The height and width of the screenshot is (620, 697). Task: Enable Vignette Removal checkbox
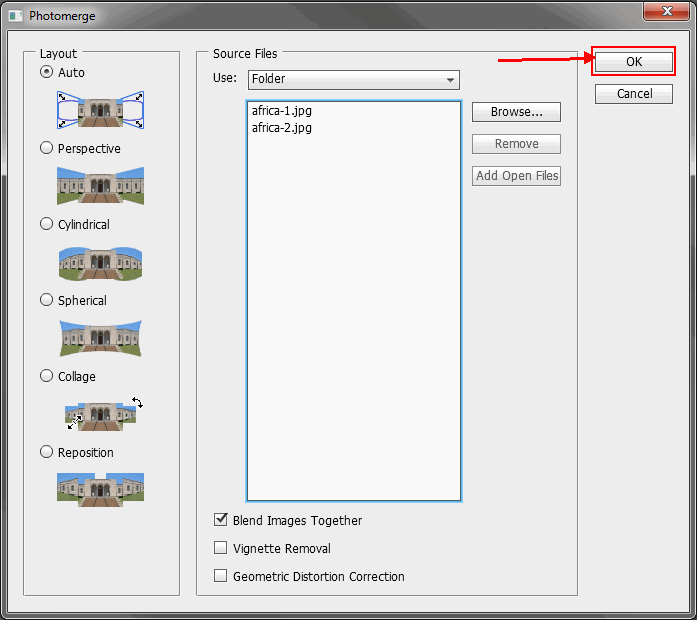point(221,548)
